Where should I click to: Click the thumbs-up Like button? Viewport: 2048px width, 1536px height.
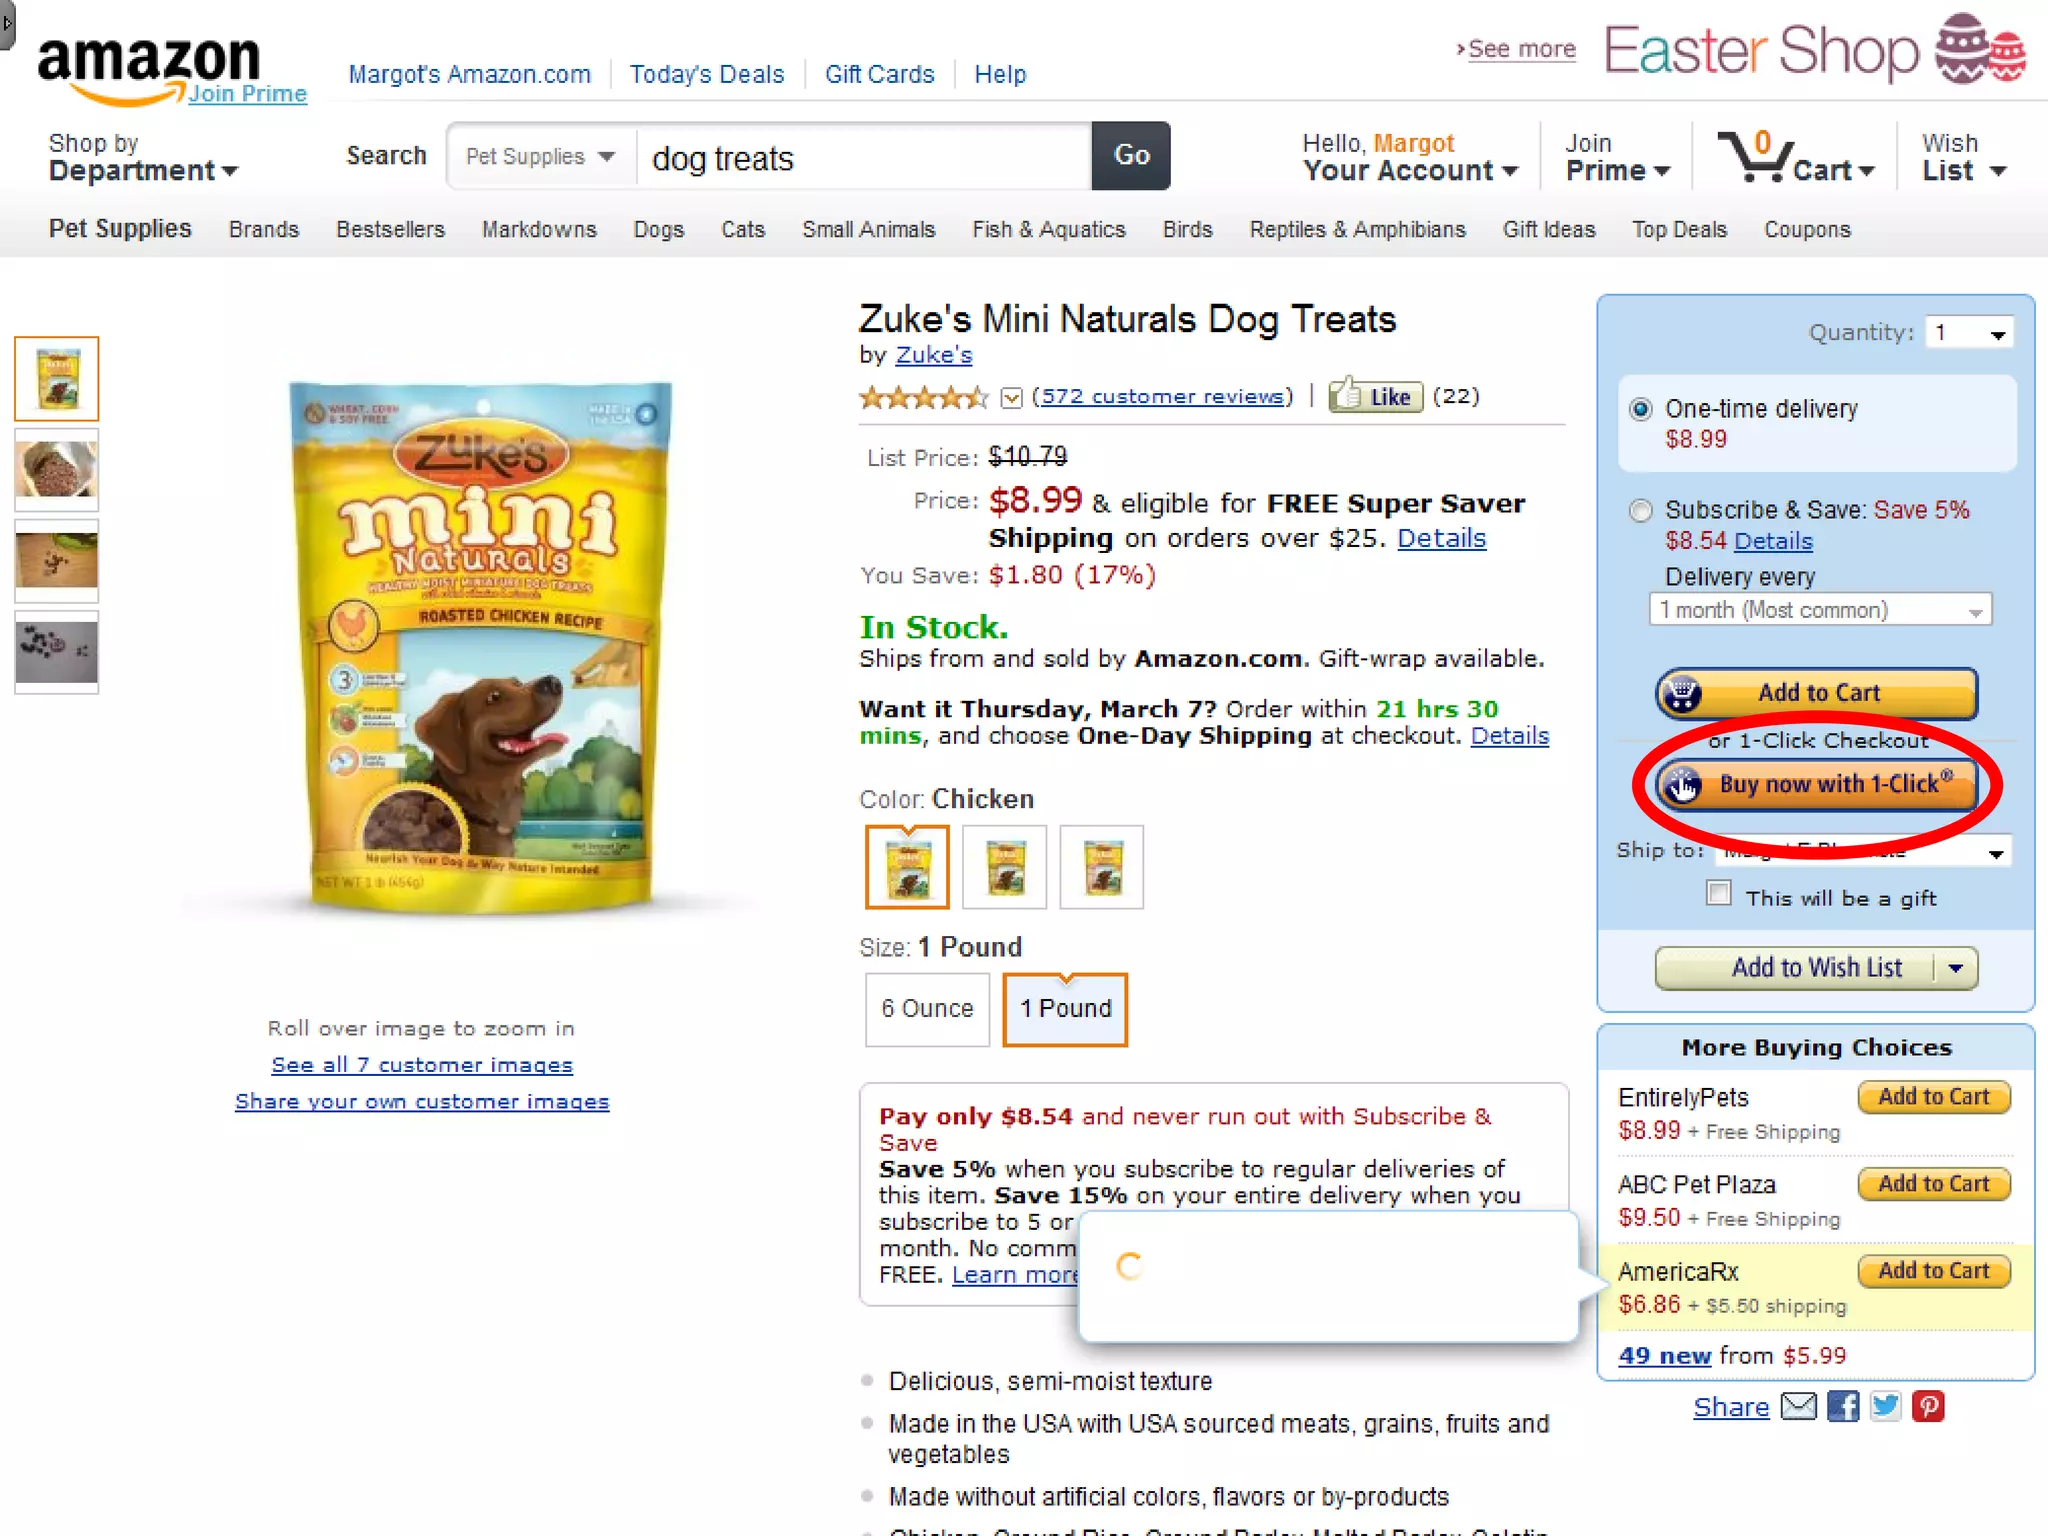[x=1376, y=396]
